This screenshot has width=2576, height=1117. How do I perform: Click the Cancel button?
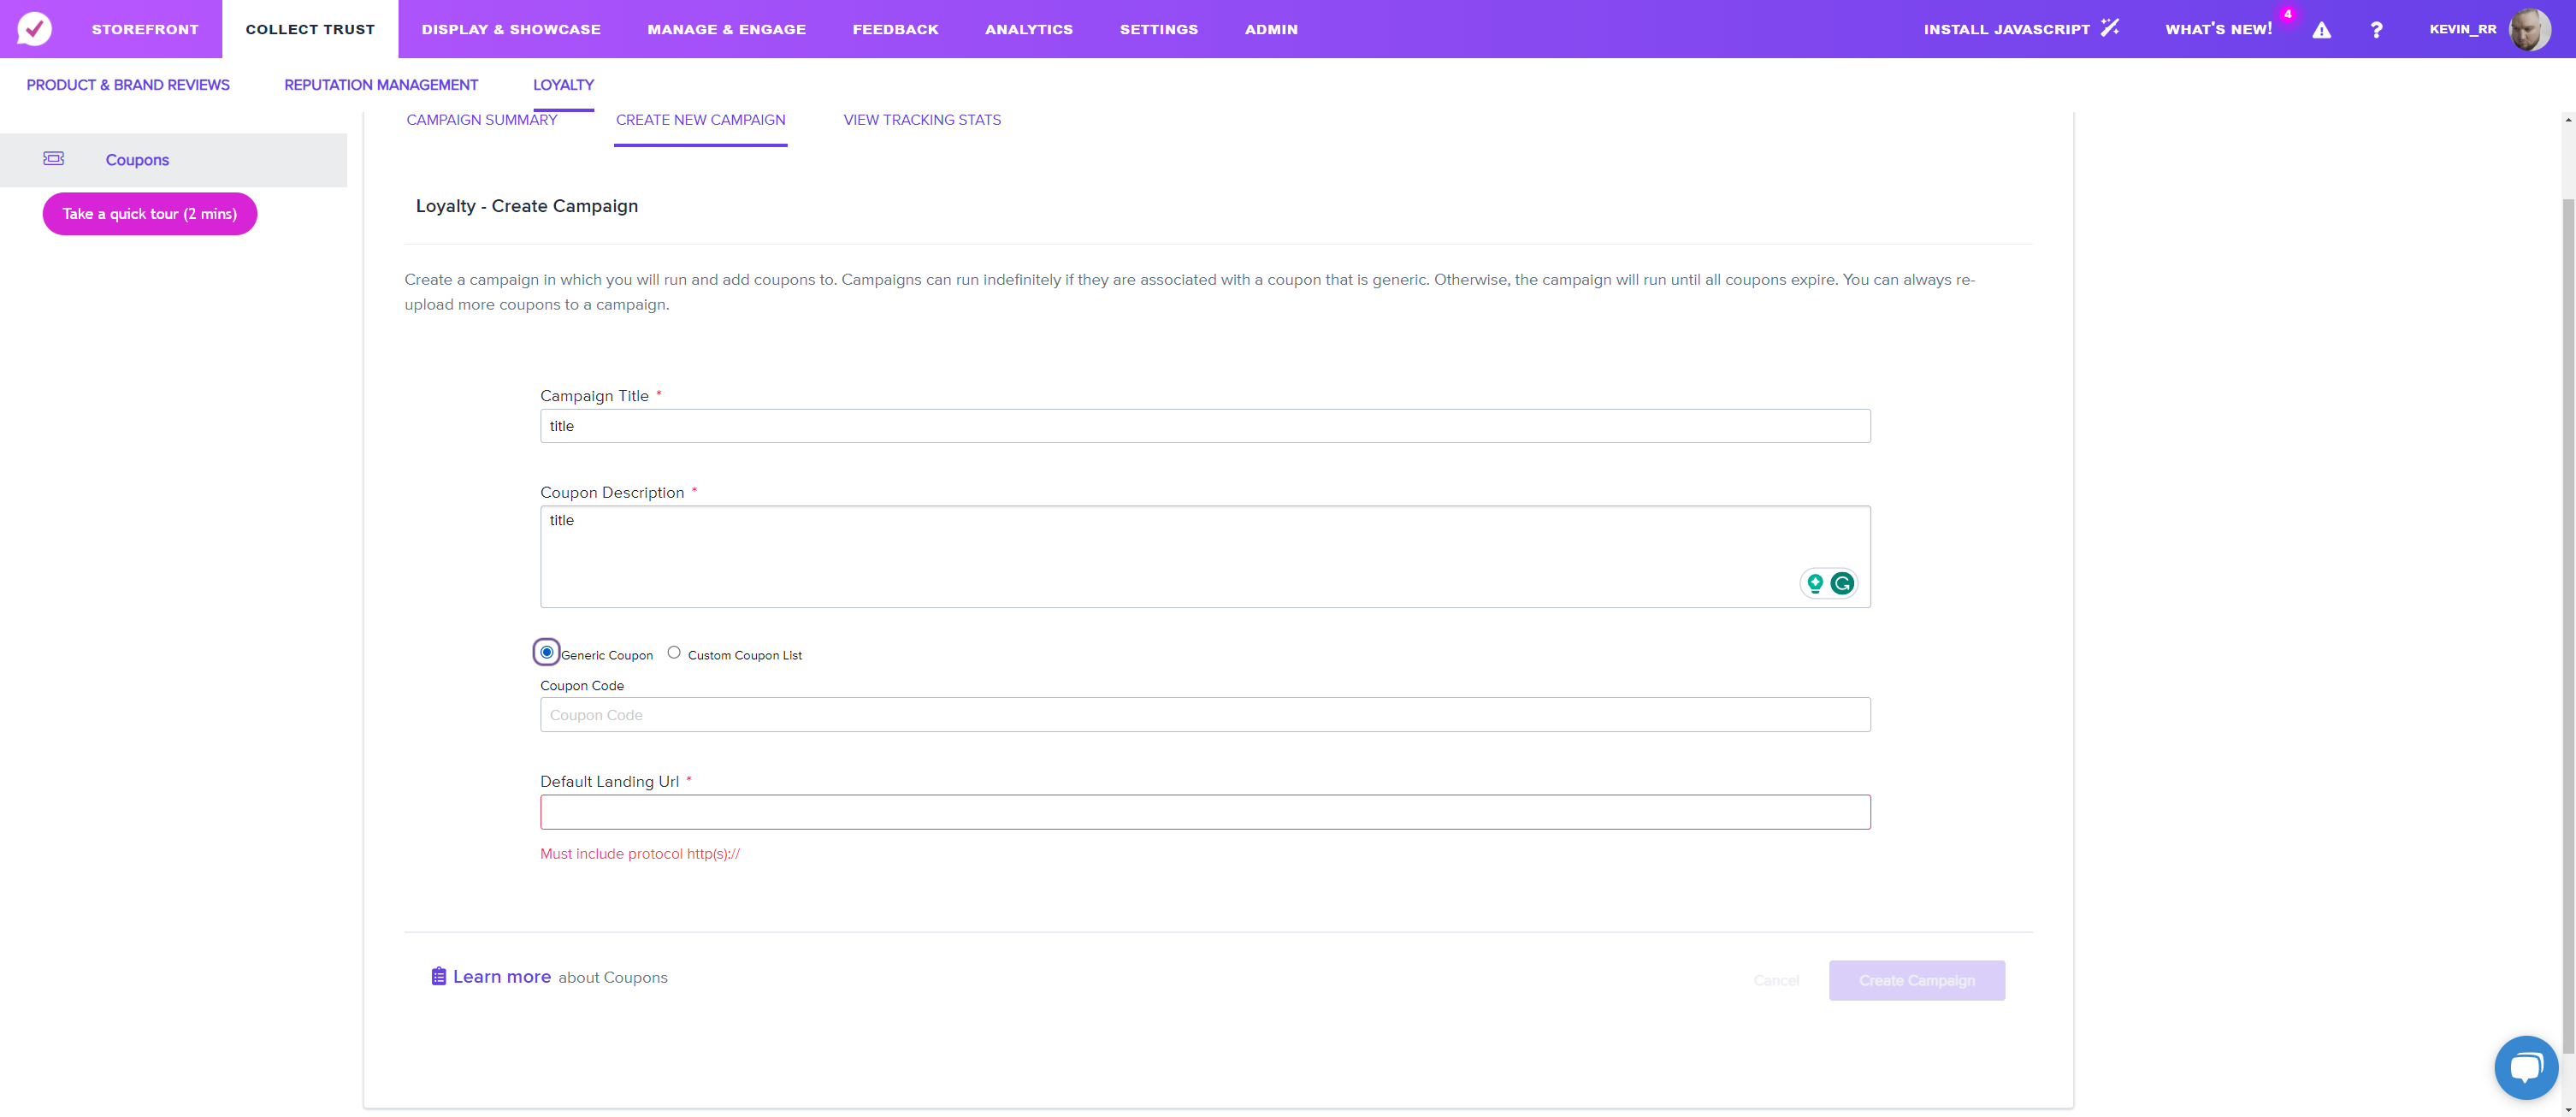point(1776,980)
